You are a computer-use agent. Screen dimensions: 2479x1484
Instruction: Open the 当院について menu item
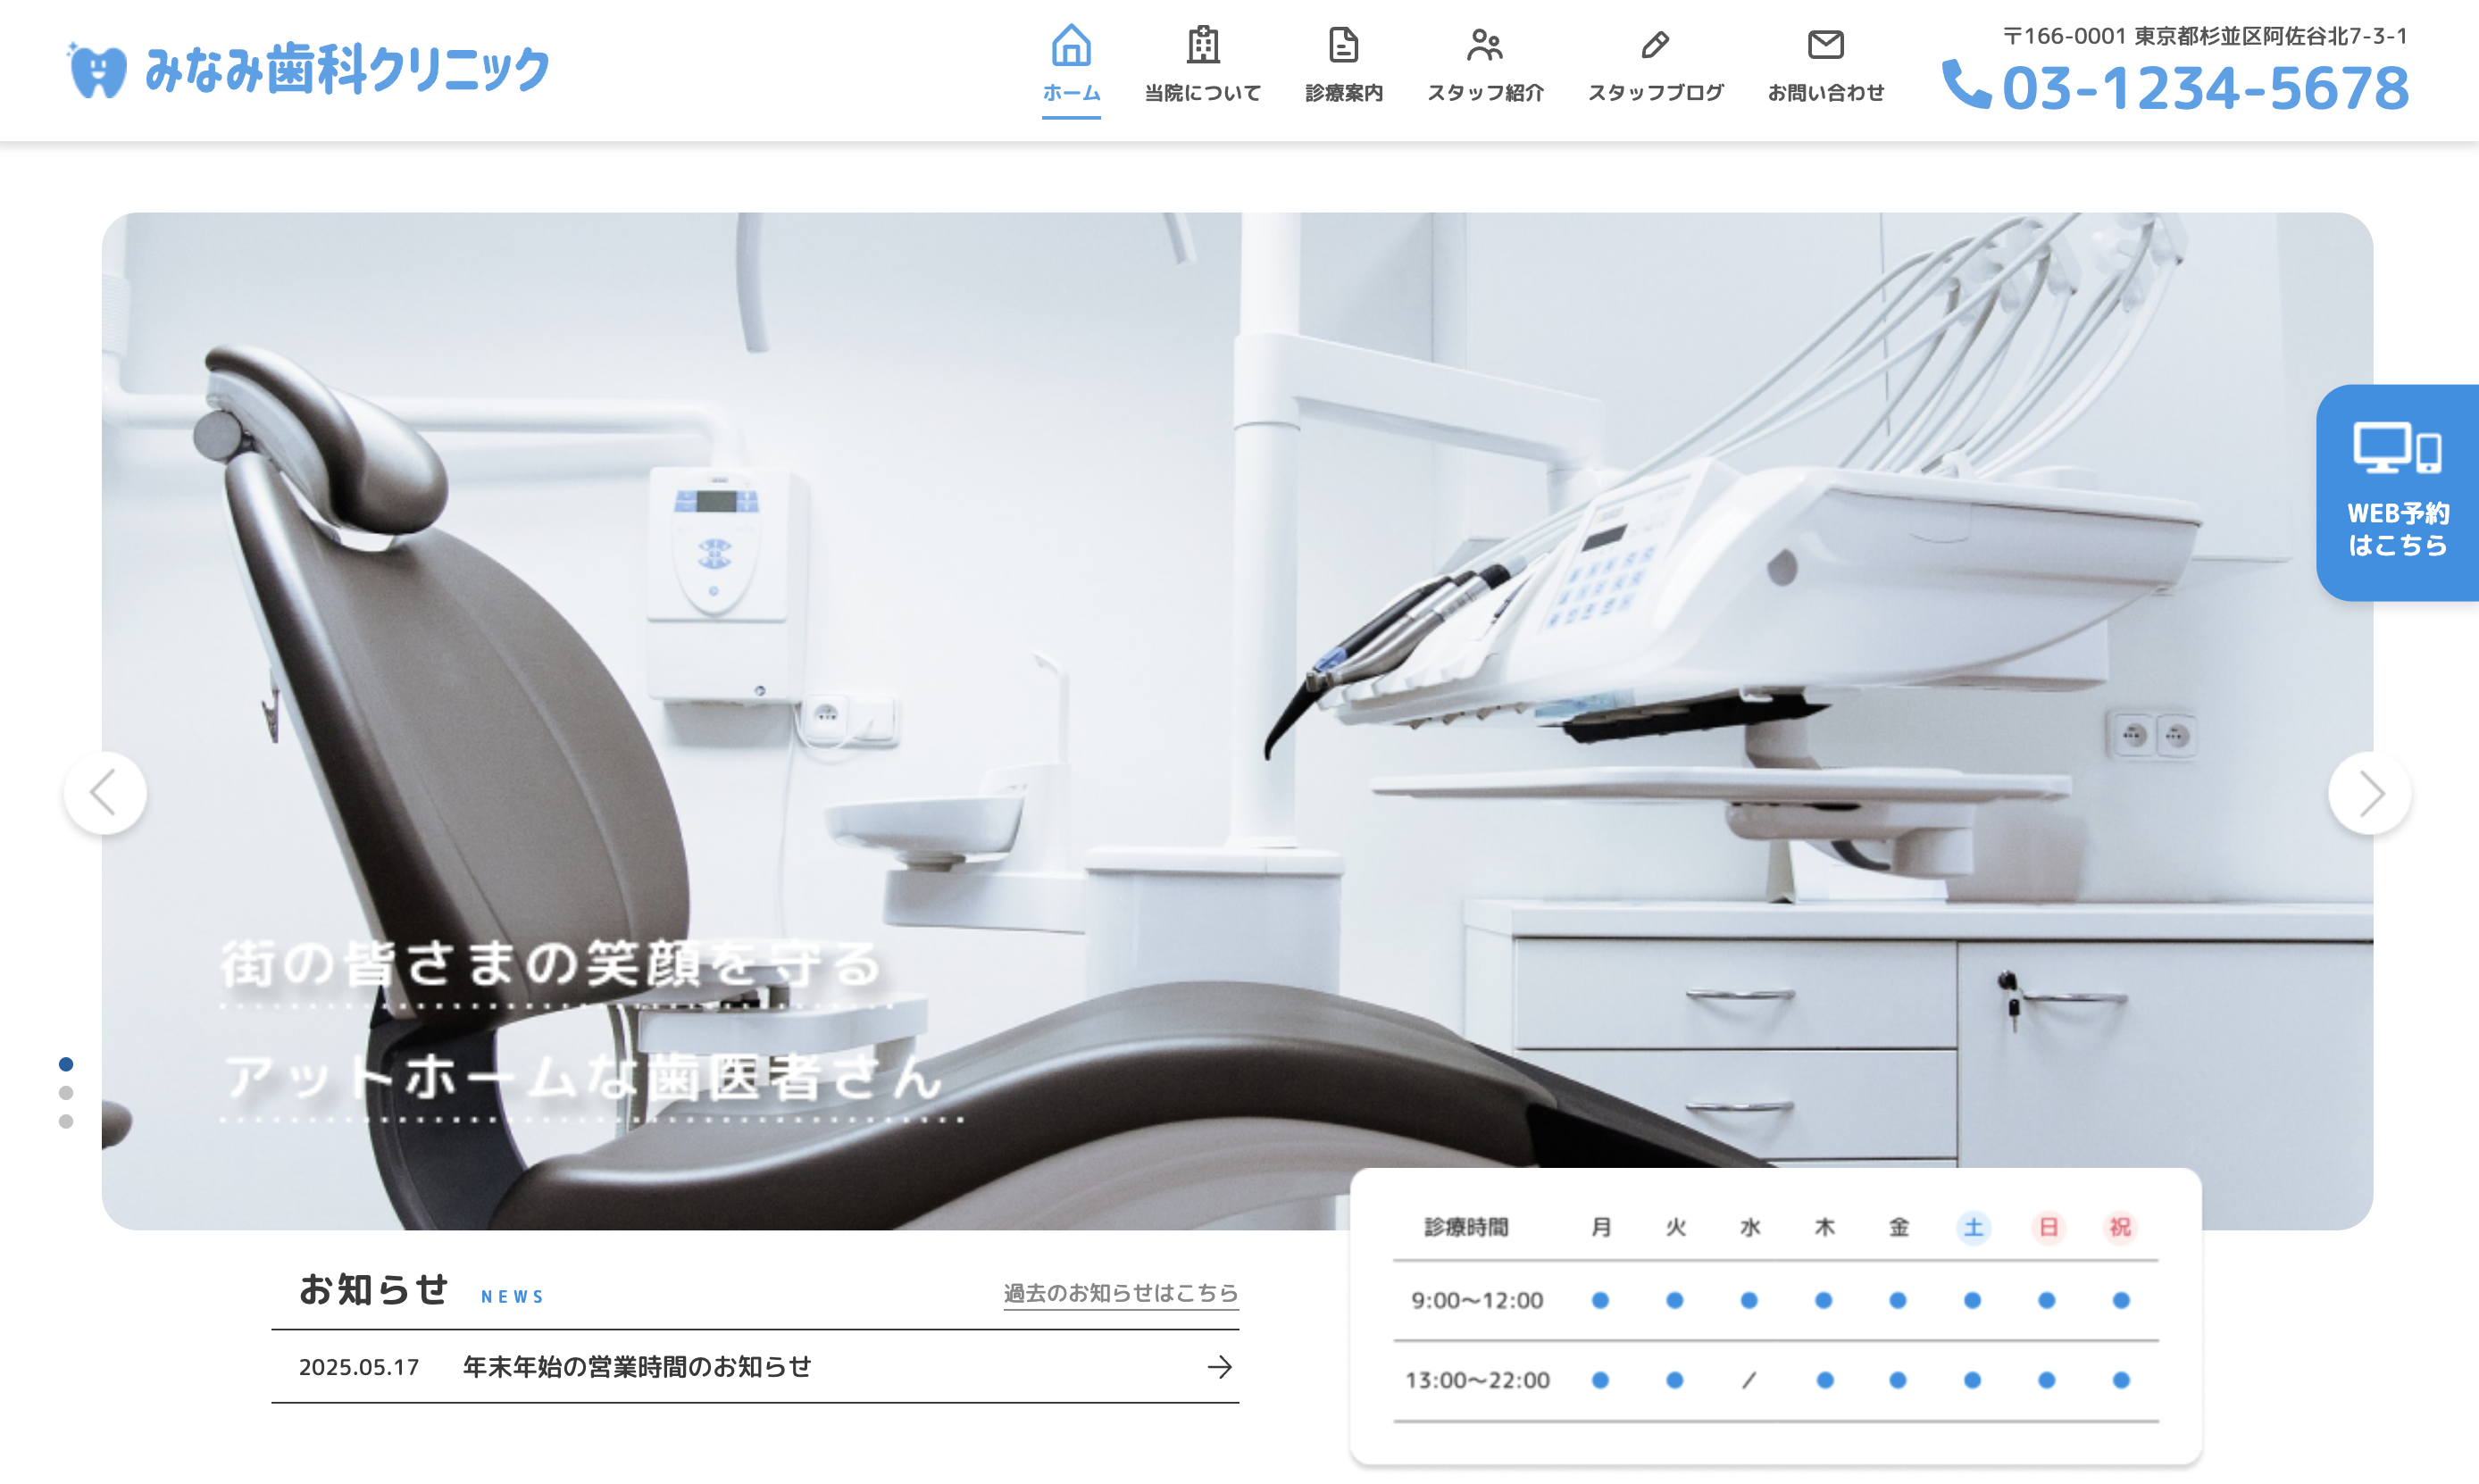click(1202, 93)
